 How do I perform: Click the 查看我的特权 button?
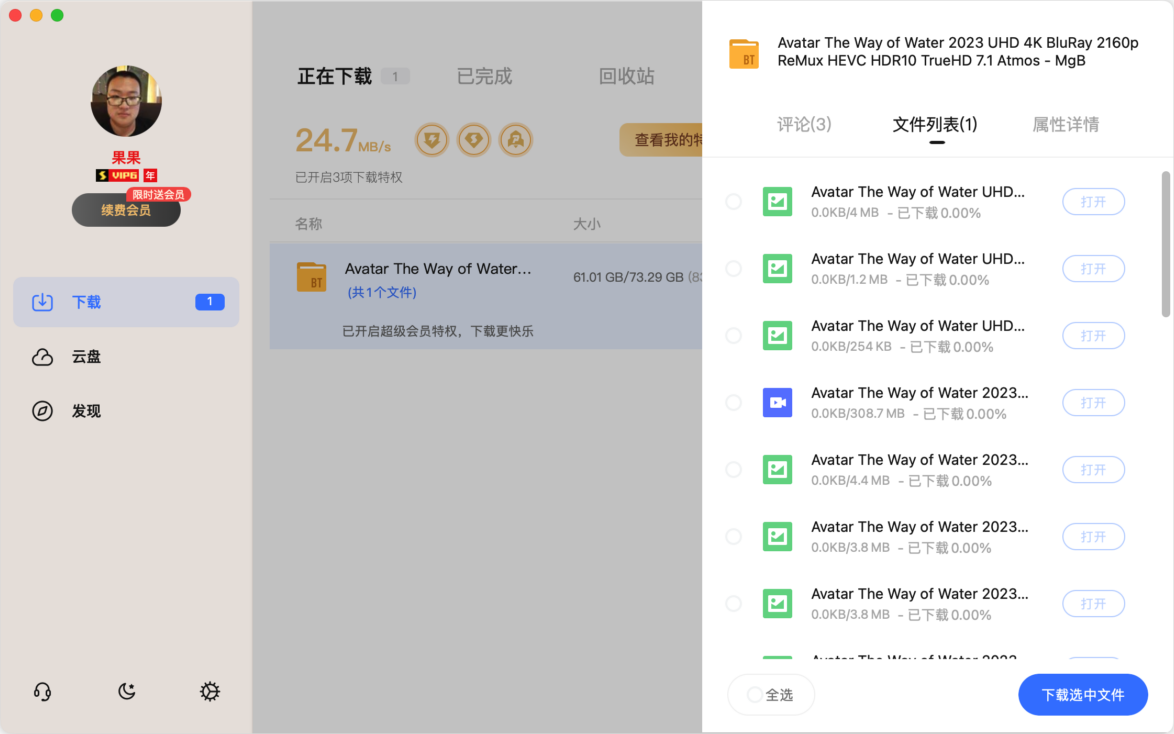click(x=661, y=140)
